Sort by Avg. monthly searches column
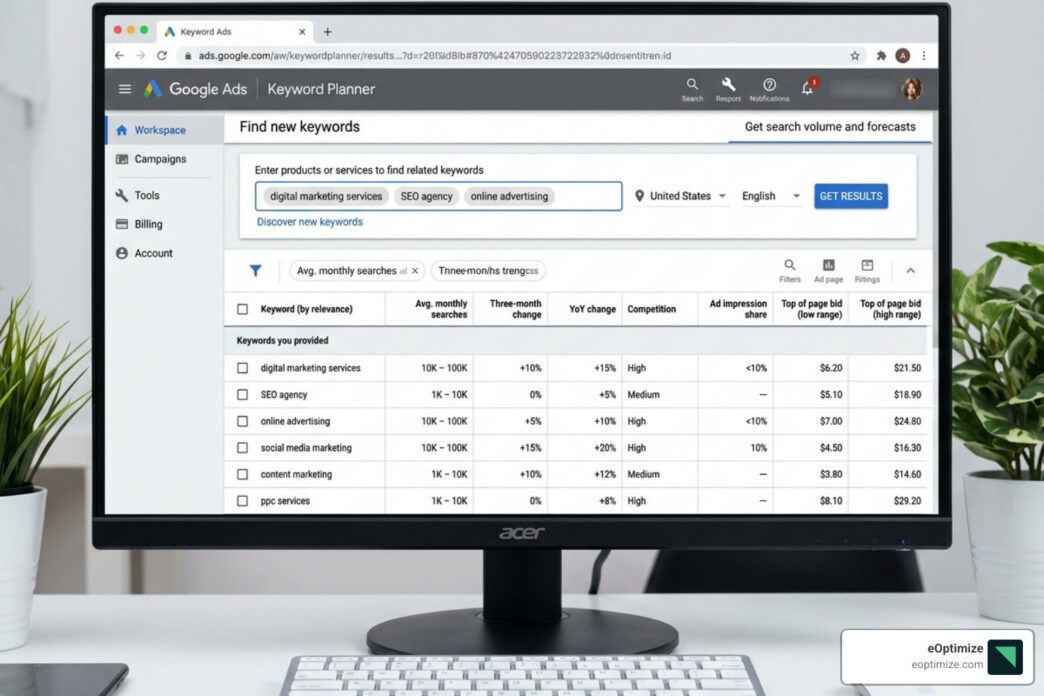This screenshot has width=1044, height=696. (441, 309)
